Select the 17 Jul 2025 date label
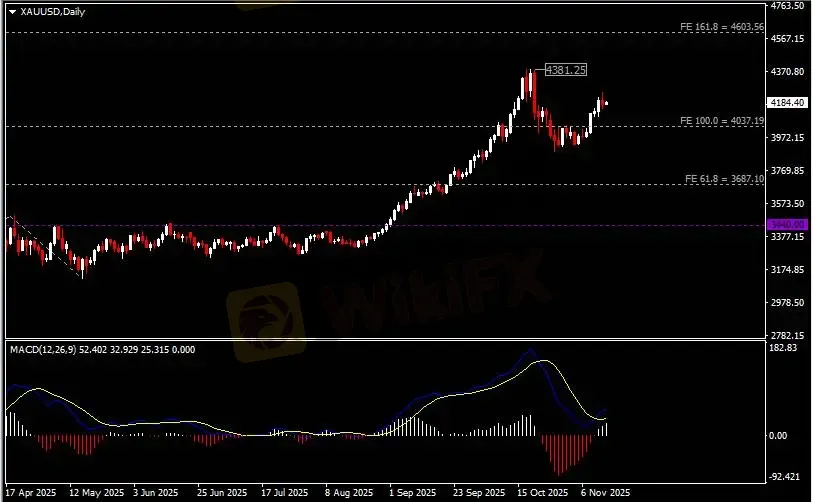 [x=285, y=493]
